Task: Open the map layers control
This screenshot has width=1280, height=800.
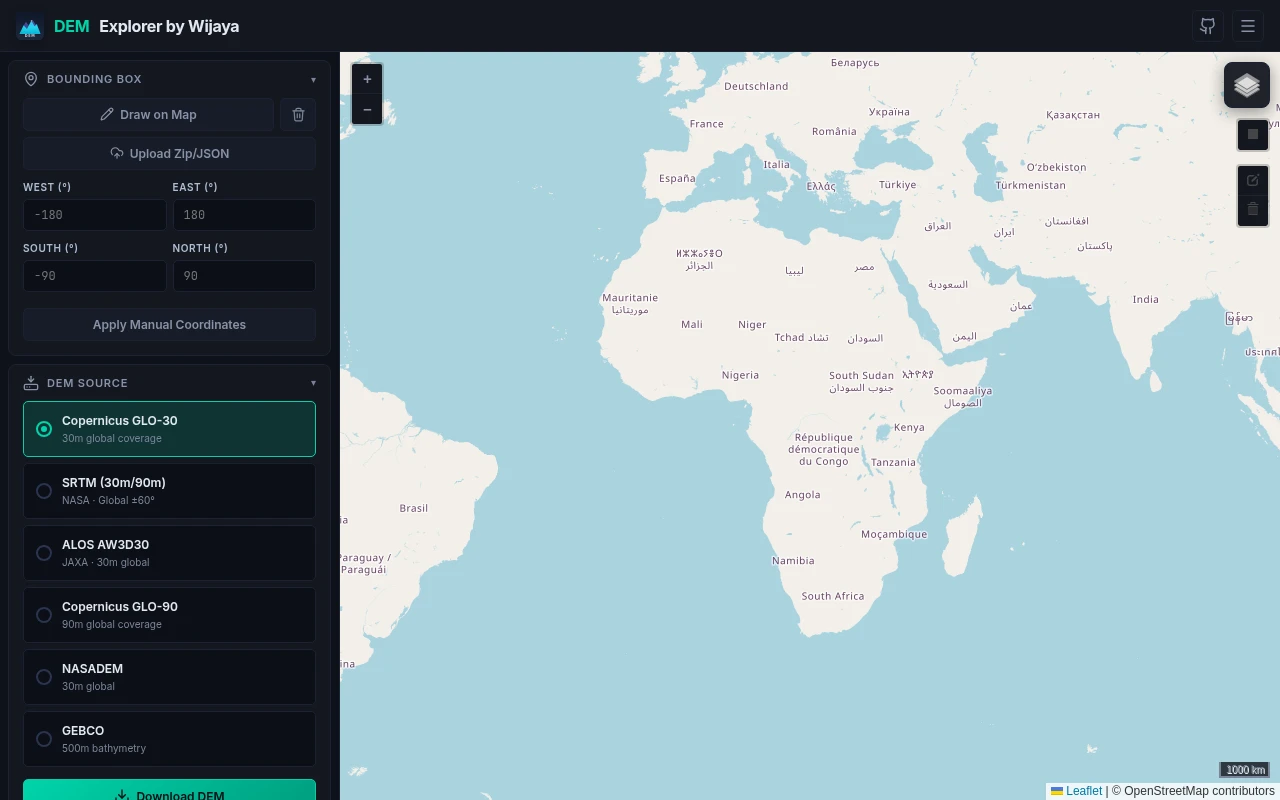Action: pyautogui.click(x=1247, y=85)
